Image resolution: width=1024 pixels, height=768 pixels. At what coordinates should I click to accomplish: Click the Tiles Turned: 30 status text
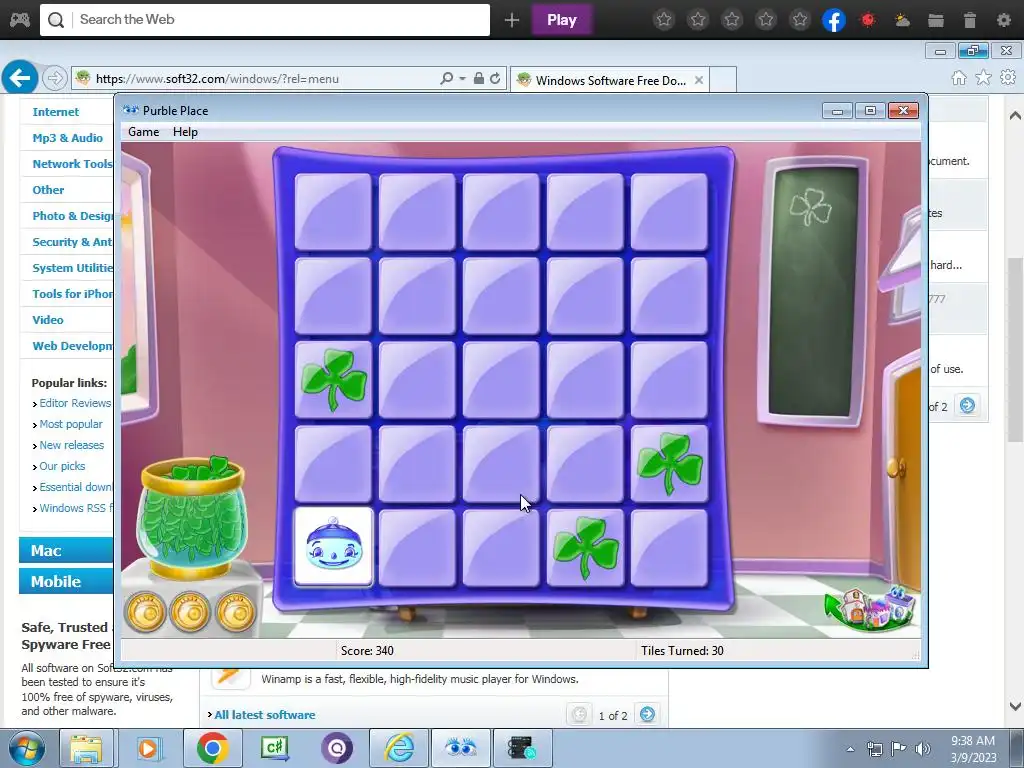[x=682, y=650]
